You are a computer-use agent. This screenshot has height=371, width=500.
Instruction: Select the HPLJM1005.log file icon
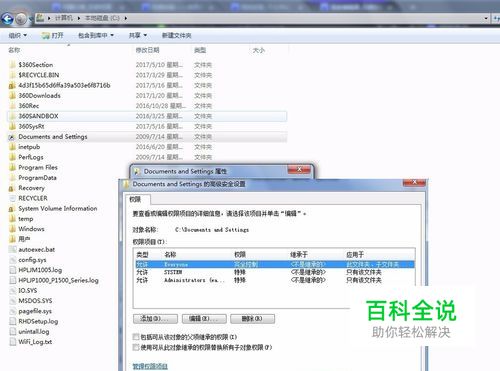(12, 270)
